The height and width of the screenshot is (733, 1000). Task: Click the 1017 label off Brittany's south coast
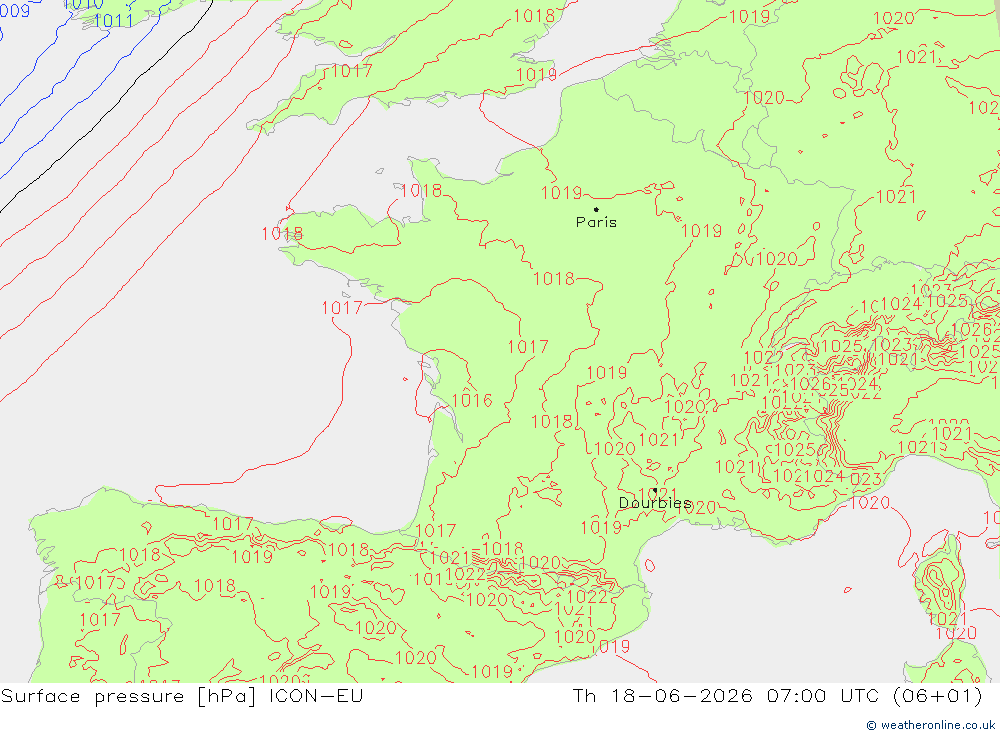point(342,308)
